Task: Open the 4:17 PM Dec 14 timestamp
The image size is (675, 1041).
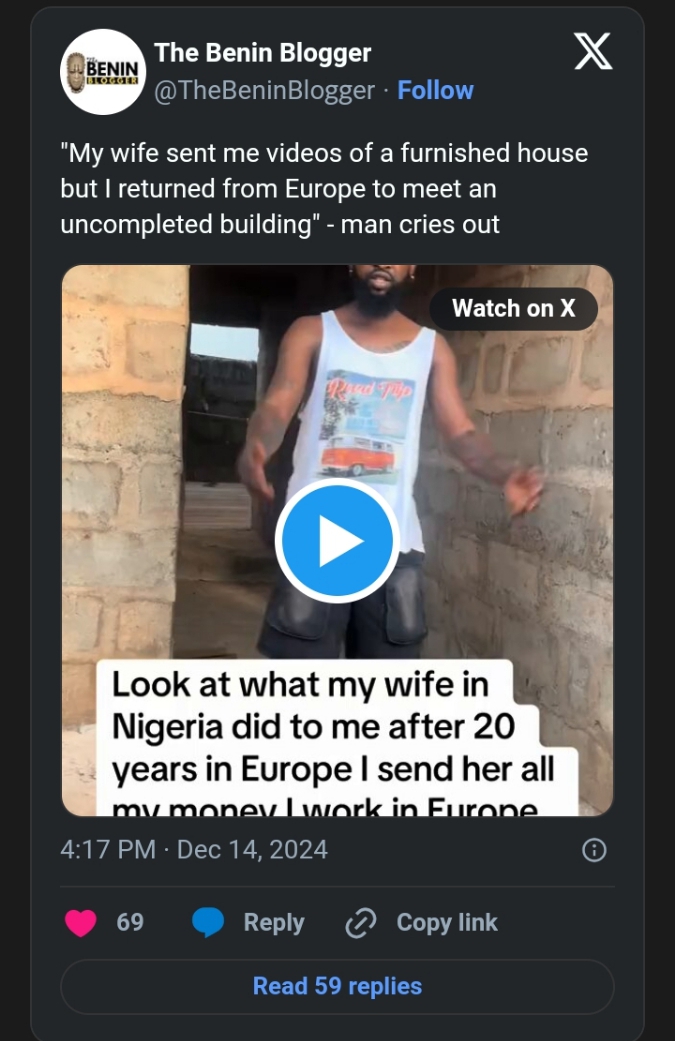Action: pyautogui.click(x=194, y=850)
